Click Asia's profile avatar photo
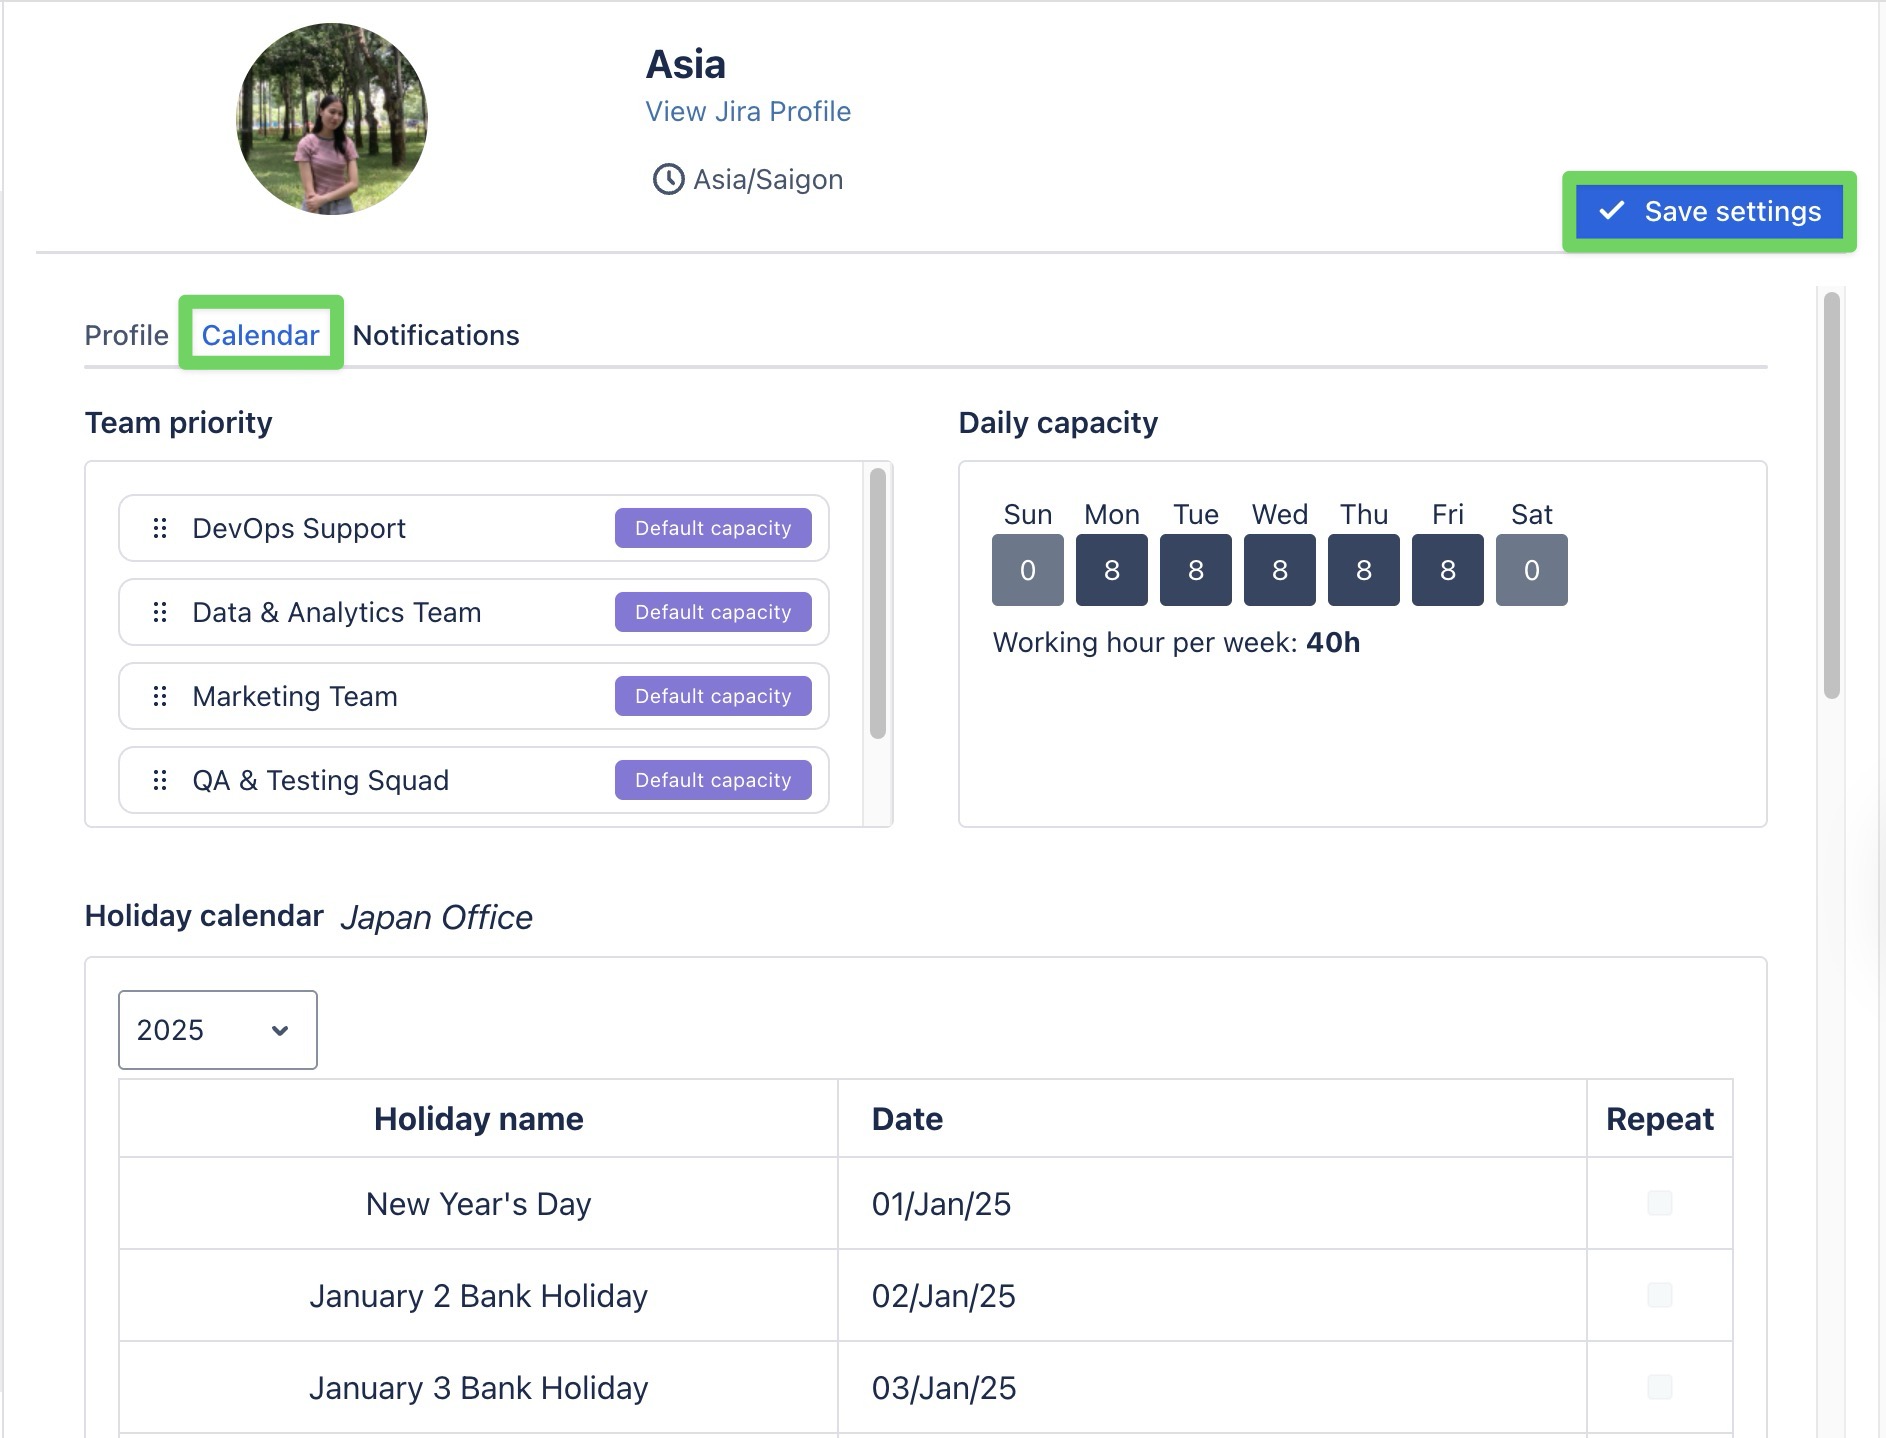 [x=332, y=119]
